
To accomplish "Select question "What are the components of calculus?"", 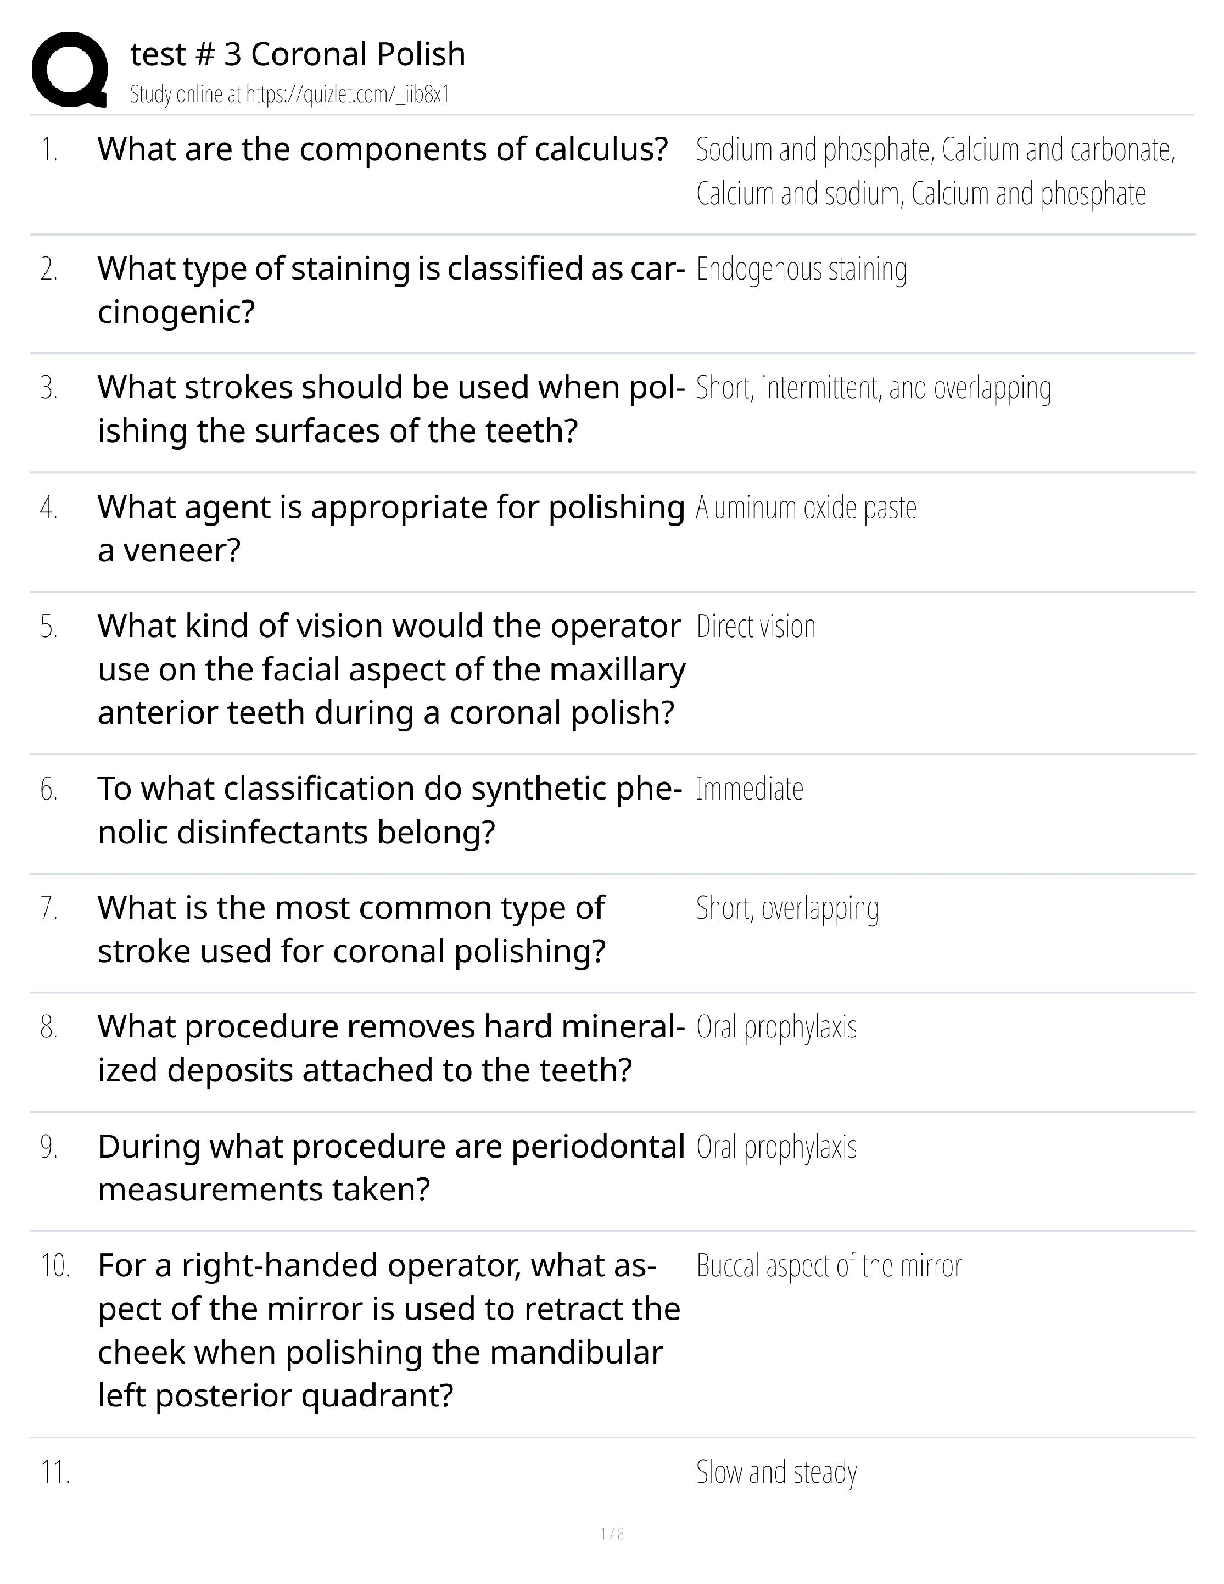I will (382, 150).
